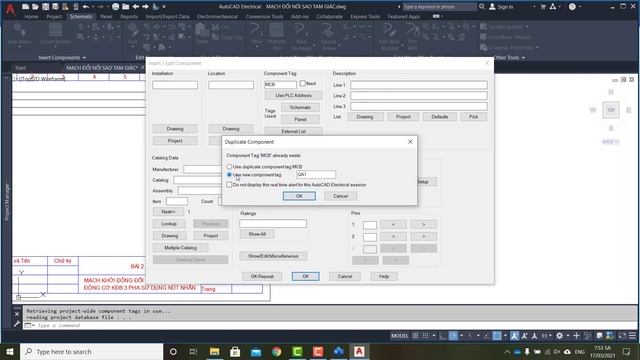Open the workspace gear dropdown arrow in status bar
This screenshot has height=360, width=640.
pos(568,336)
